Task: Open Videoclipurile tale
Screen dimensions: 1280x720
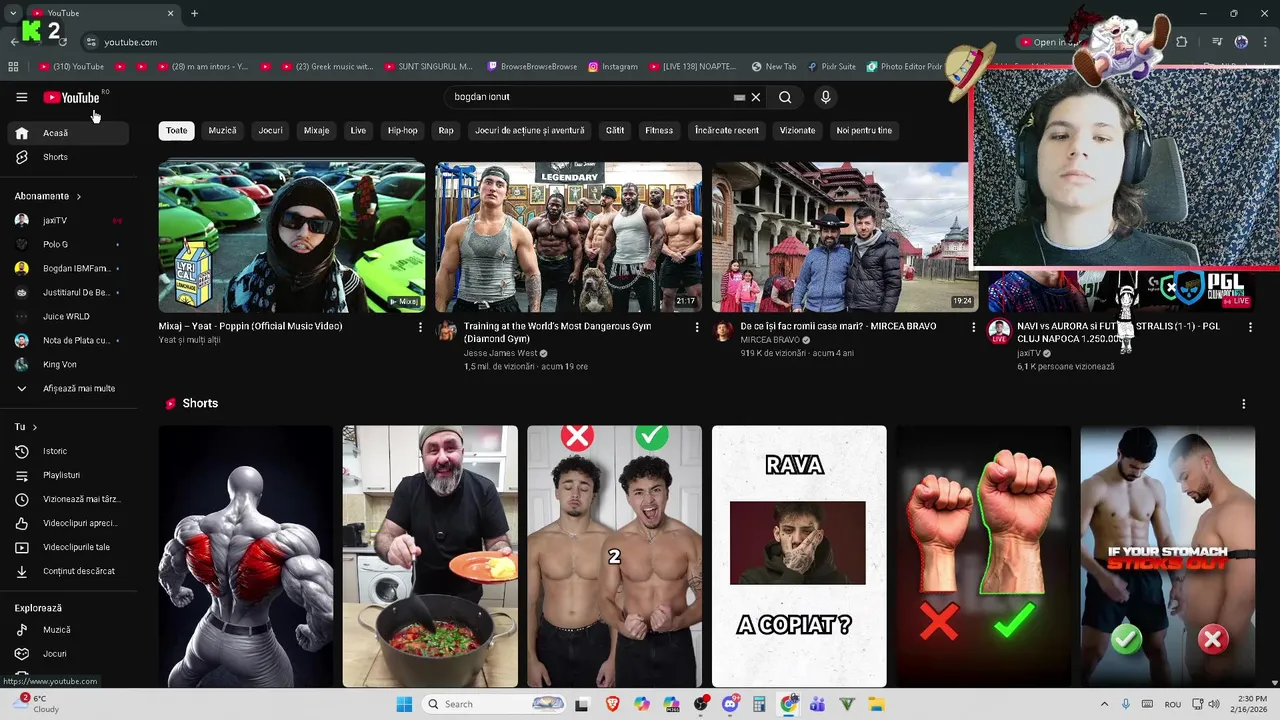Action: click(68, 547)
